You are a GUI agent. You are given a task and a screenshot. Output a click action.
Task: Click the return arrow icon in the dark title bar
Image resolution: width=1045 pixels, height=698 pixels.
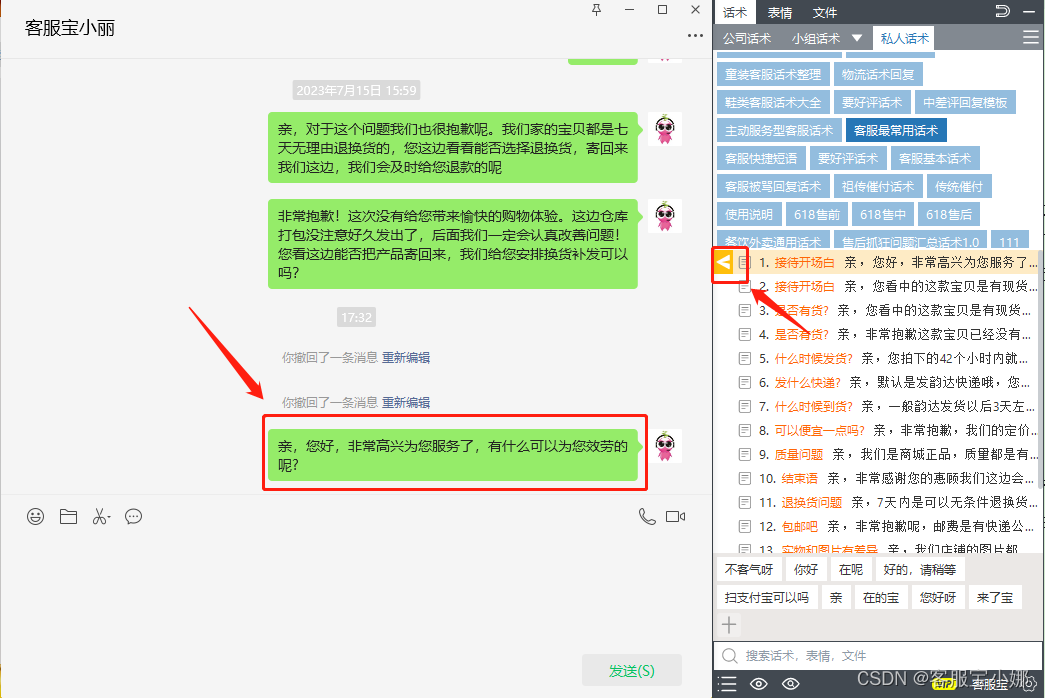click(x=1002, y=11)
